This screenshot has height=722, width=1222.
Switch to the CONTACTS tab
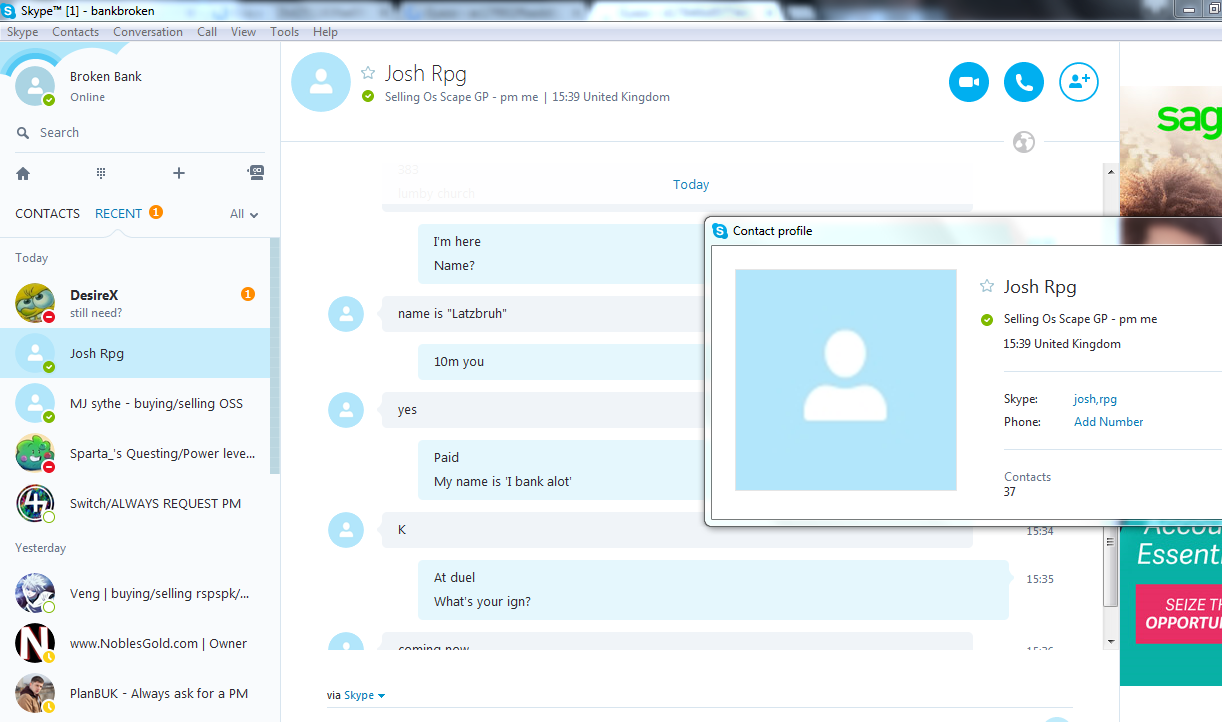pos(47,214)
